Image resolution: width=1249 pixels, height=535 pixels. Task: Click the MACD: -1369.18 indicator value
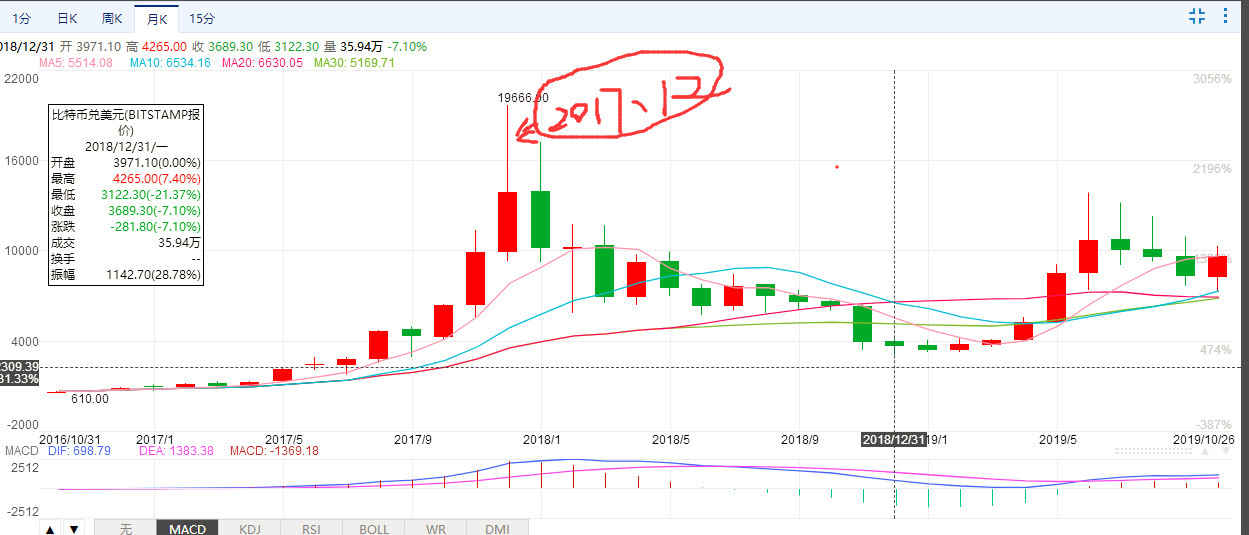(273, 451)
